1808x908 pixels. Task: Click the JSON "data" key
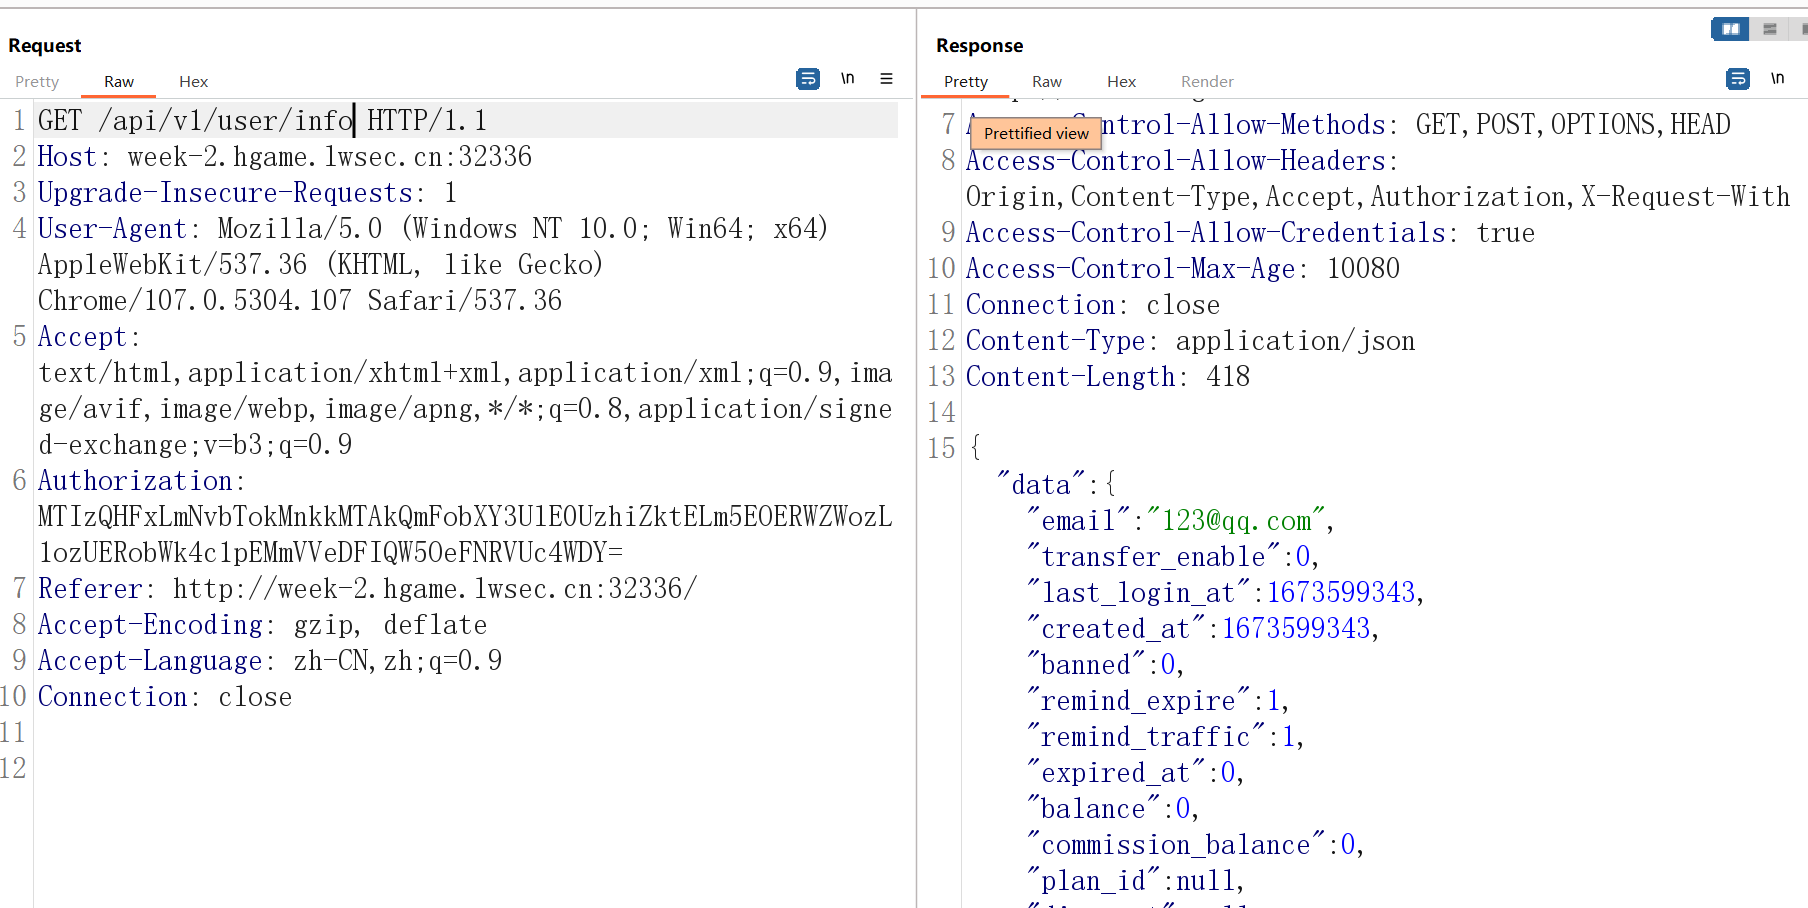1041,485
